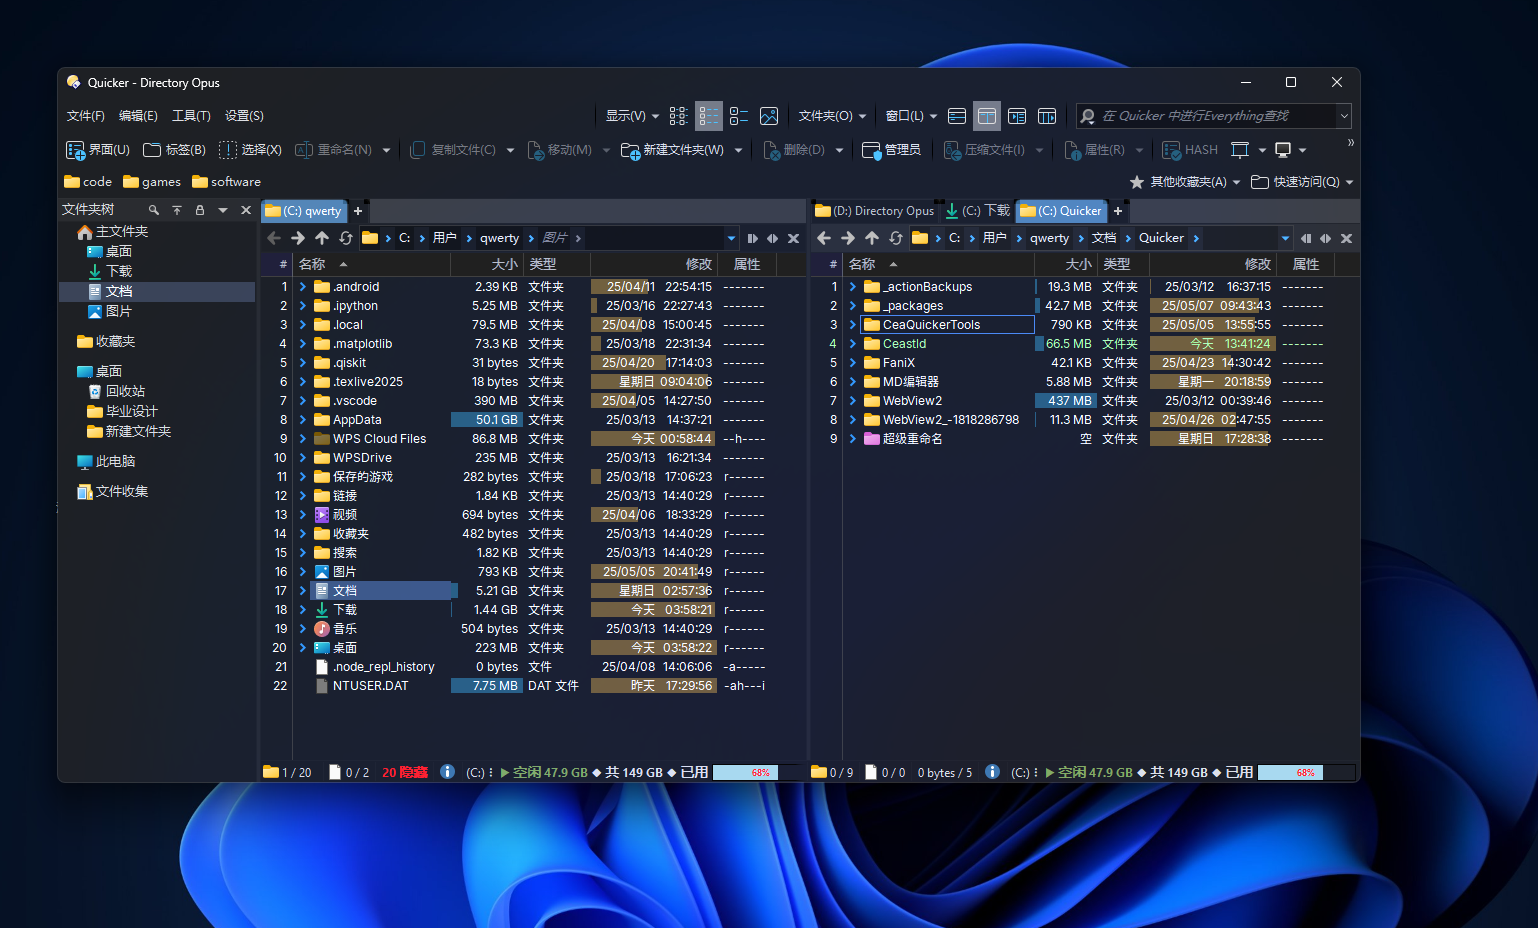Go back in left pane navigation

click(x=274, y=238)
